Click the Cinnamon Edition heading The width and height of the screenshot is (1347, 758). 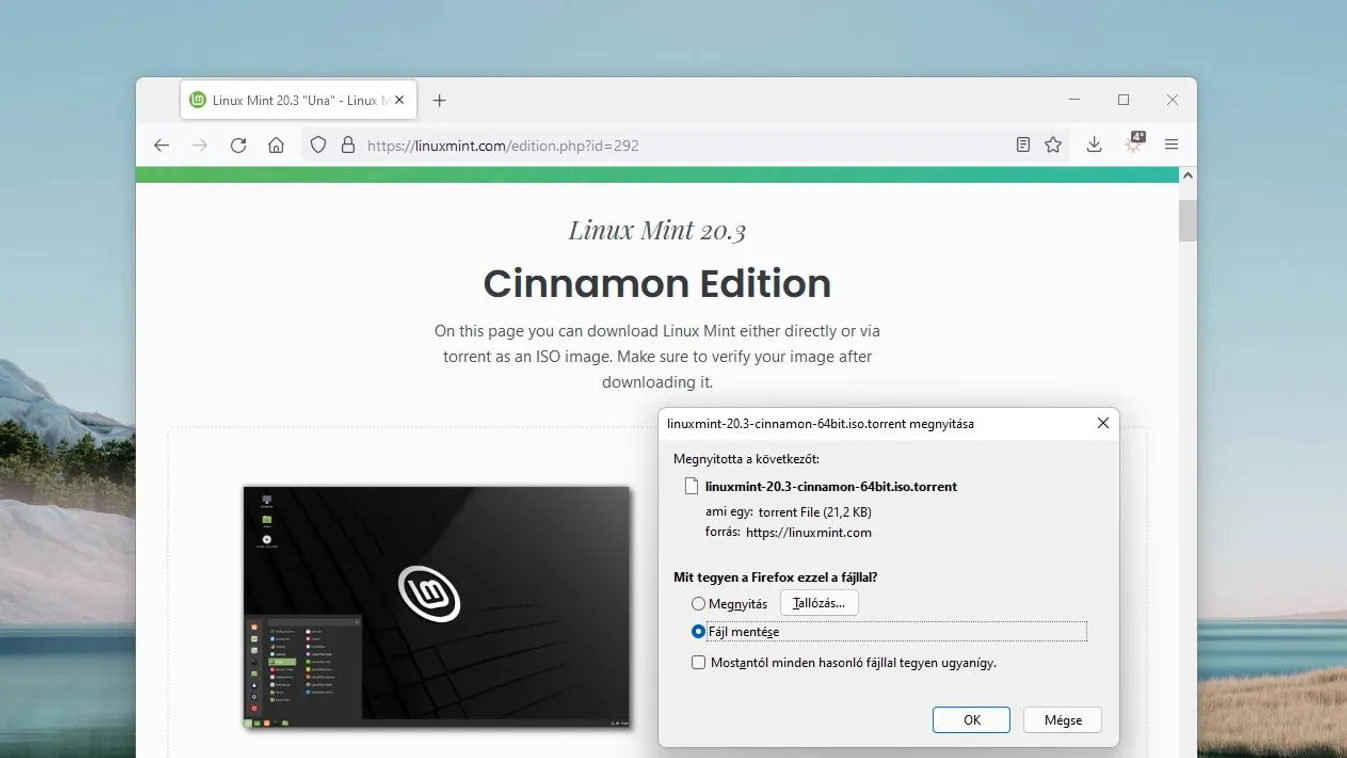(x=657, y=284)
